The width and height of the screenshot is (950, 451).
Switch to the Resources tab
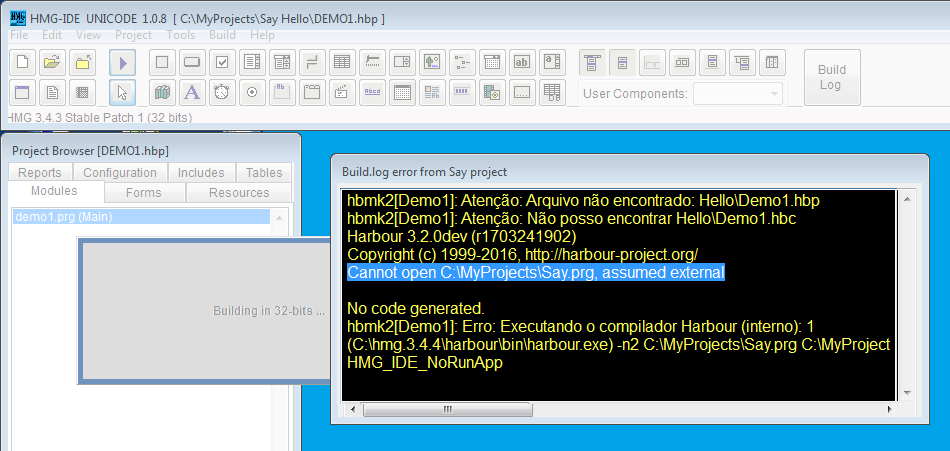pos(238,192)
